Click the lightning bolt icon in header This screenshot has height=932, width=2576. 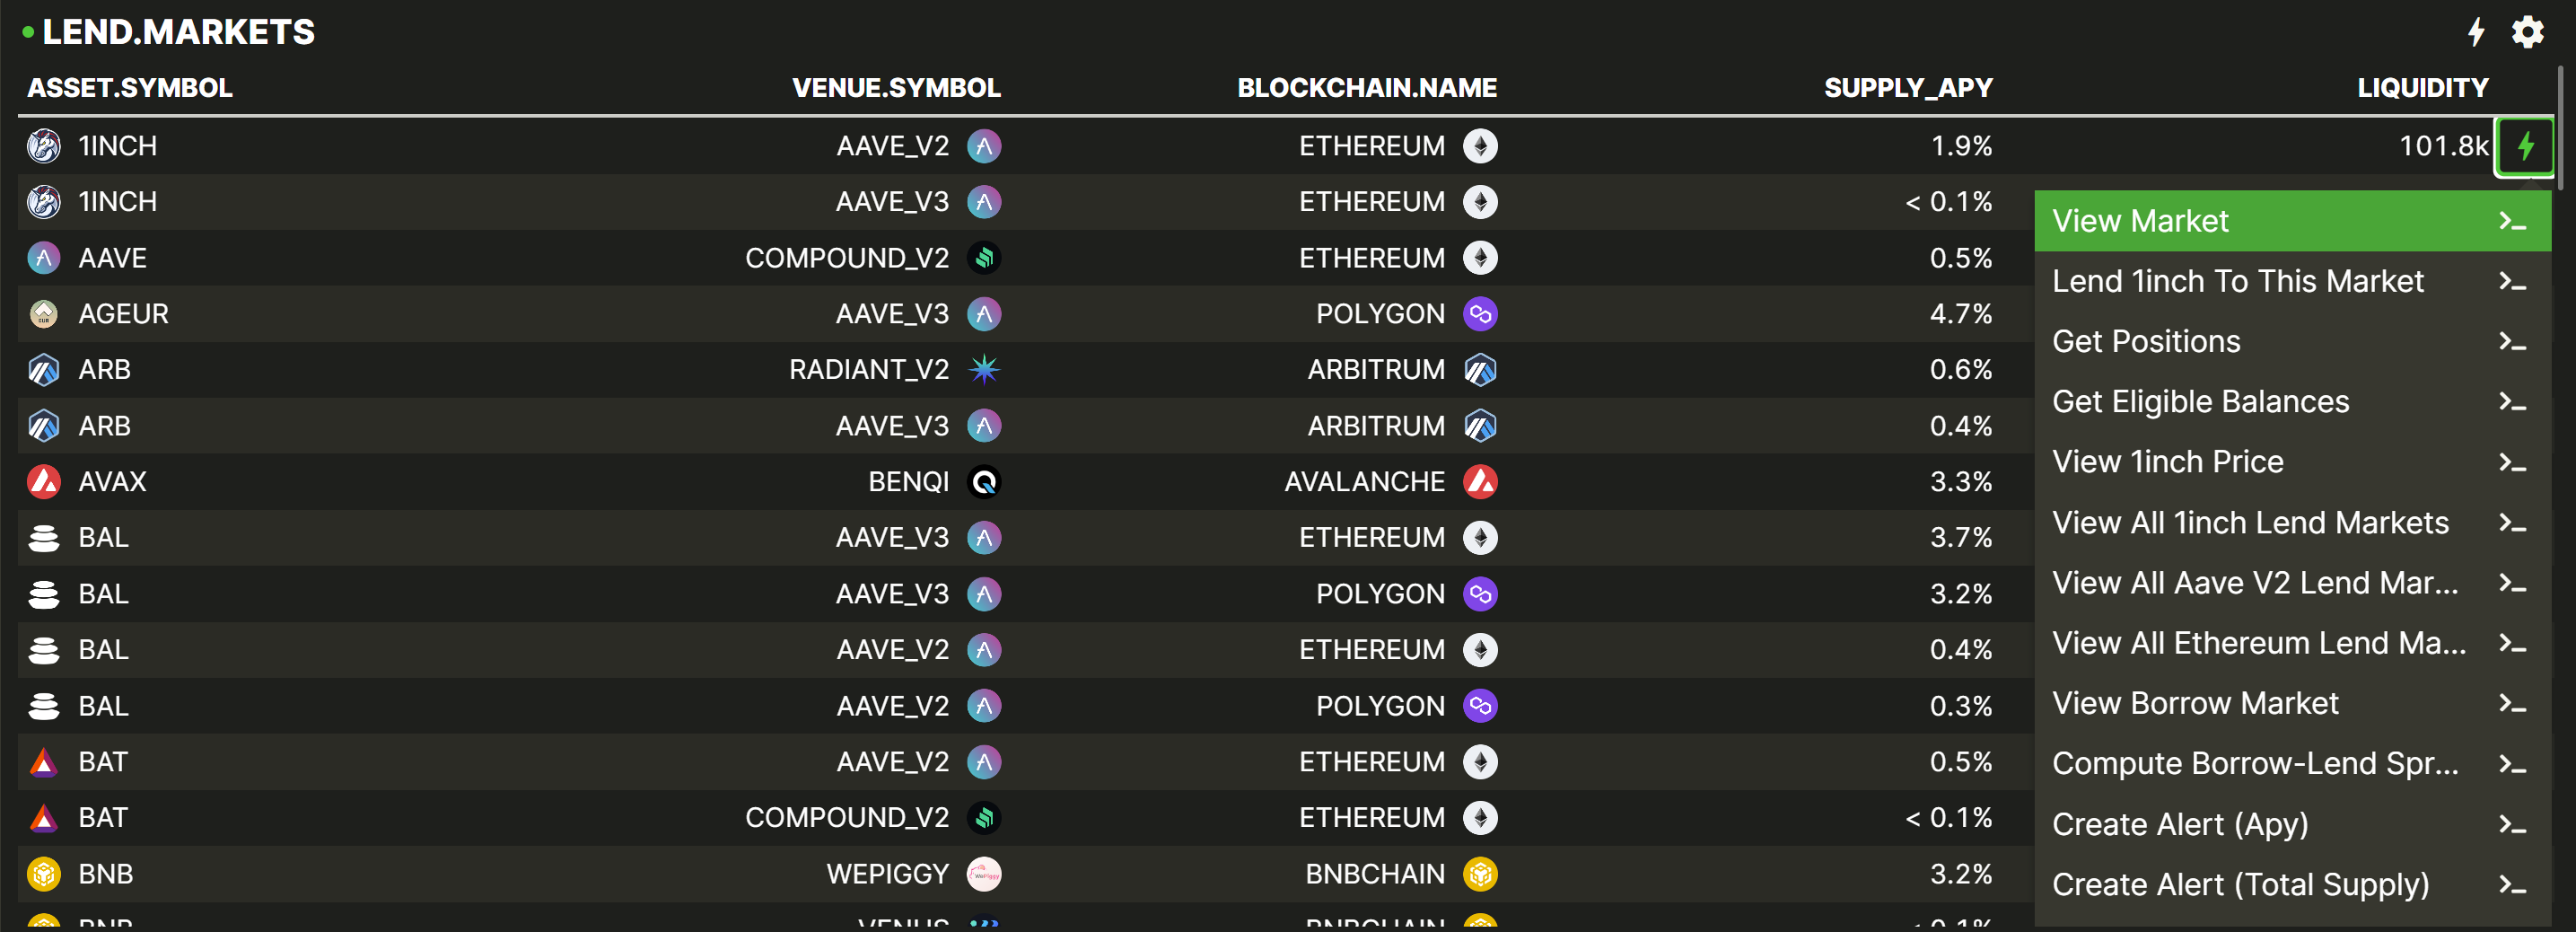click(x=2475, y=32)
